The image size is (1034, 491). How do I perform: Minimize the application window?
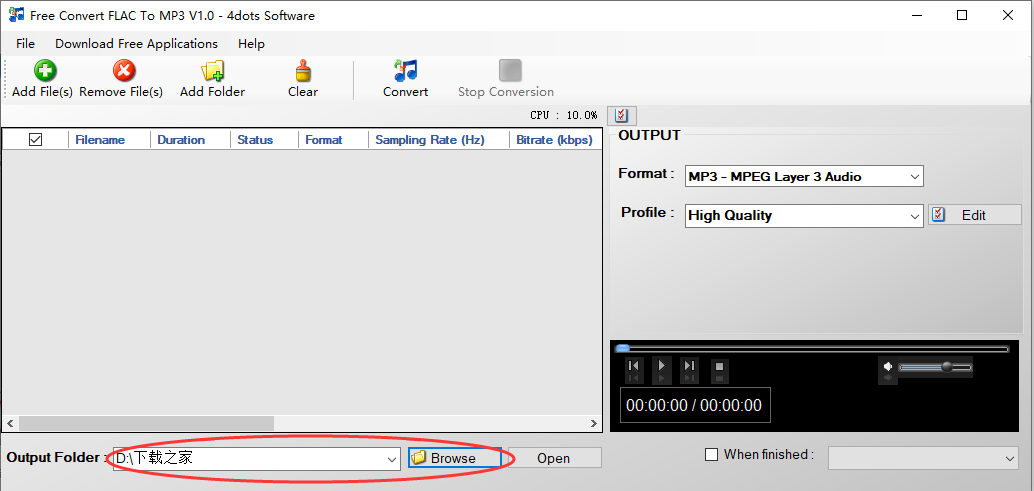(x=917, y=15)
